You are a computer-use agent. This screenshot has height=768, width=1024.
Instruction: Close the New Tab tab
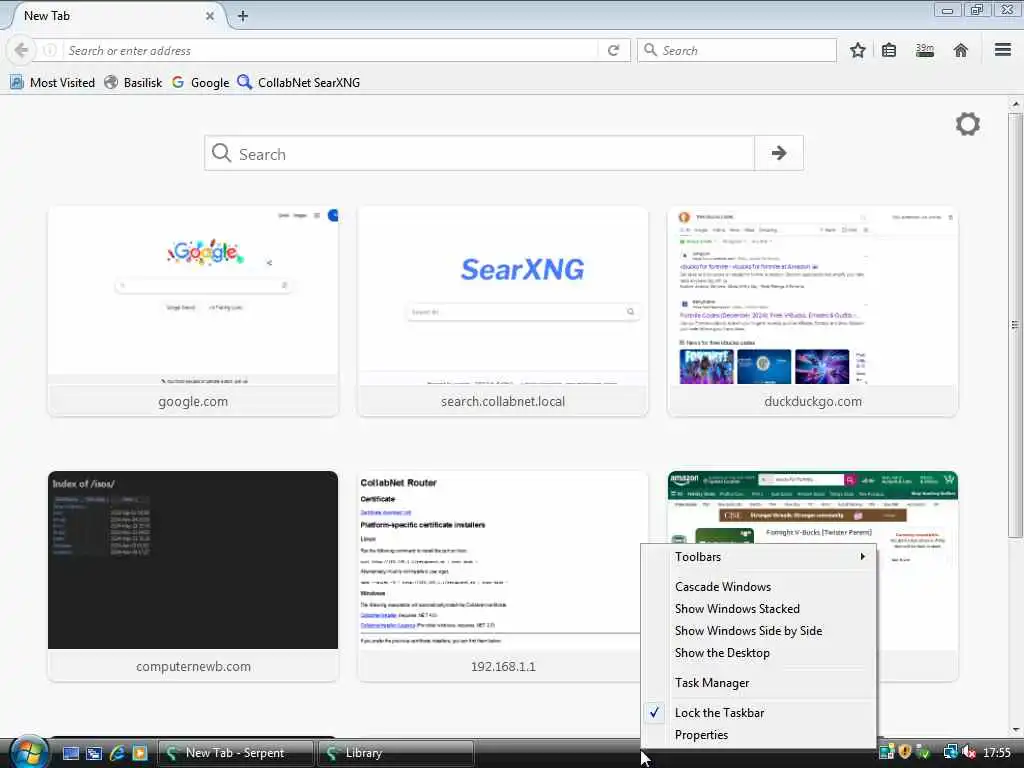[x=210, y=16]
